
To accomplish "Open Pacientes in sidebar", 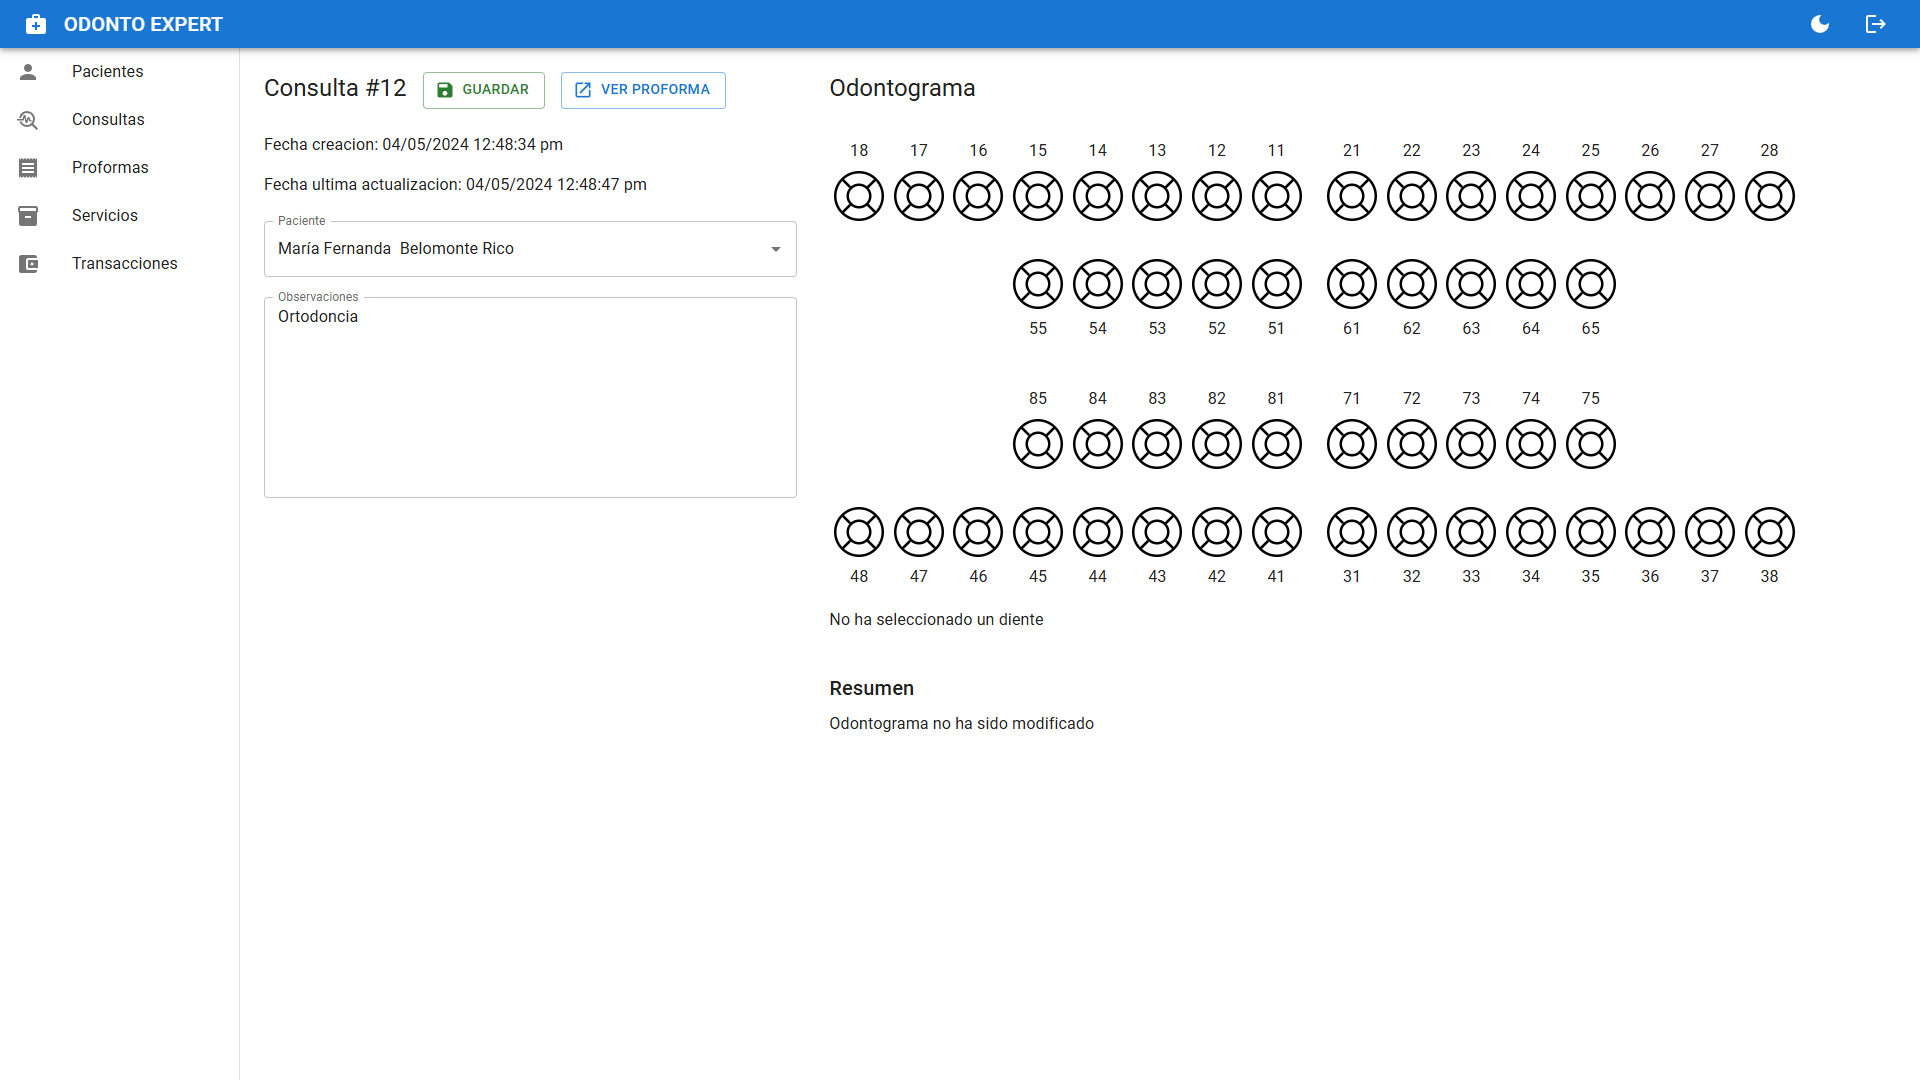I will point(108,72).
